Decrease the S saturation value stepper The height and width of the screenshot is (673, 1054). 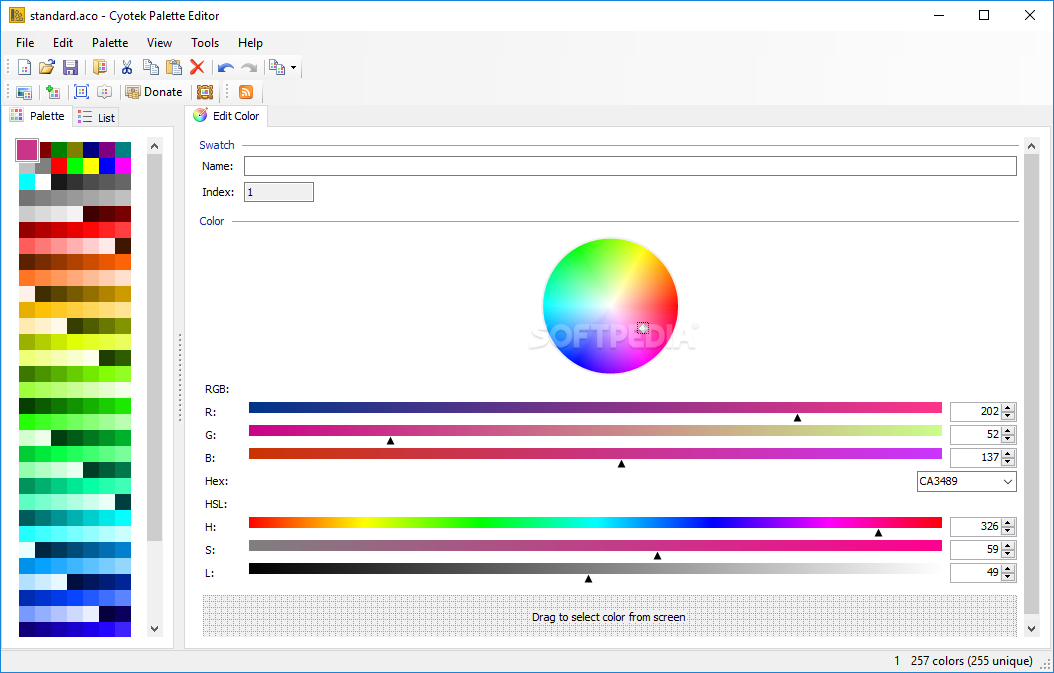[1007, 553]
